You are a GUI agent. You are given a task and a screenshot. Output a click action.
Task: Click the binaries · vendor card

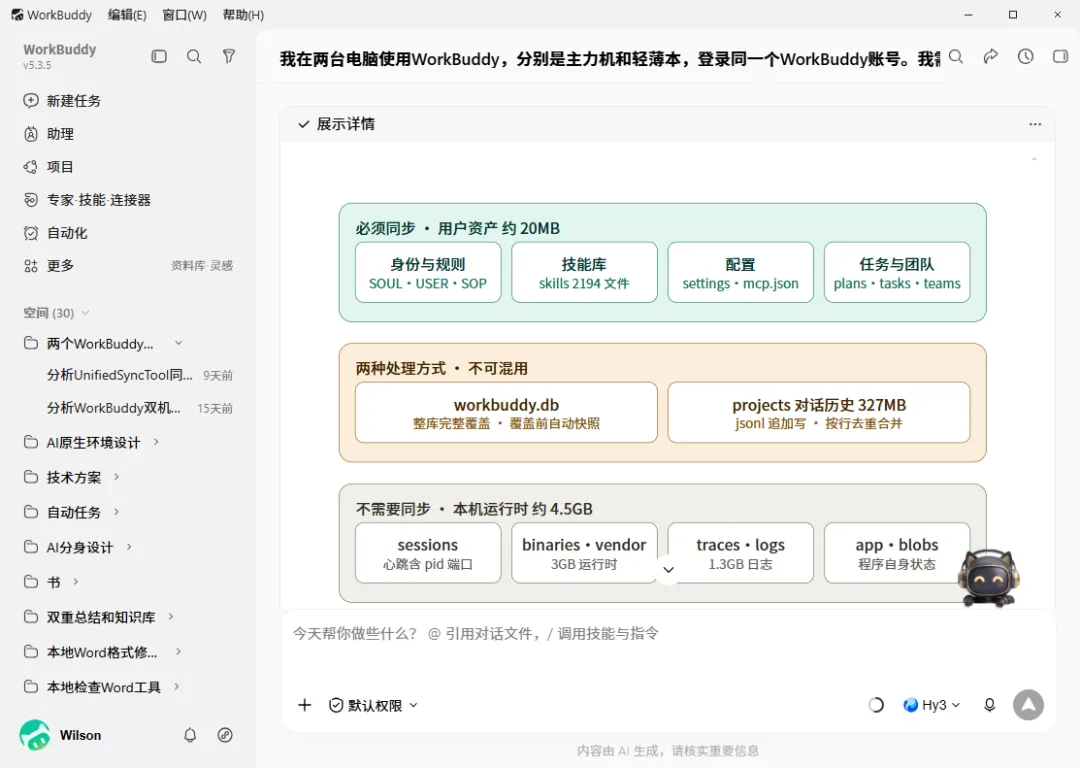(584, 553)
